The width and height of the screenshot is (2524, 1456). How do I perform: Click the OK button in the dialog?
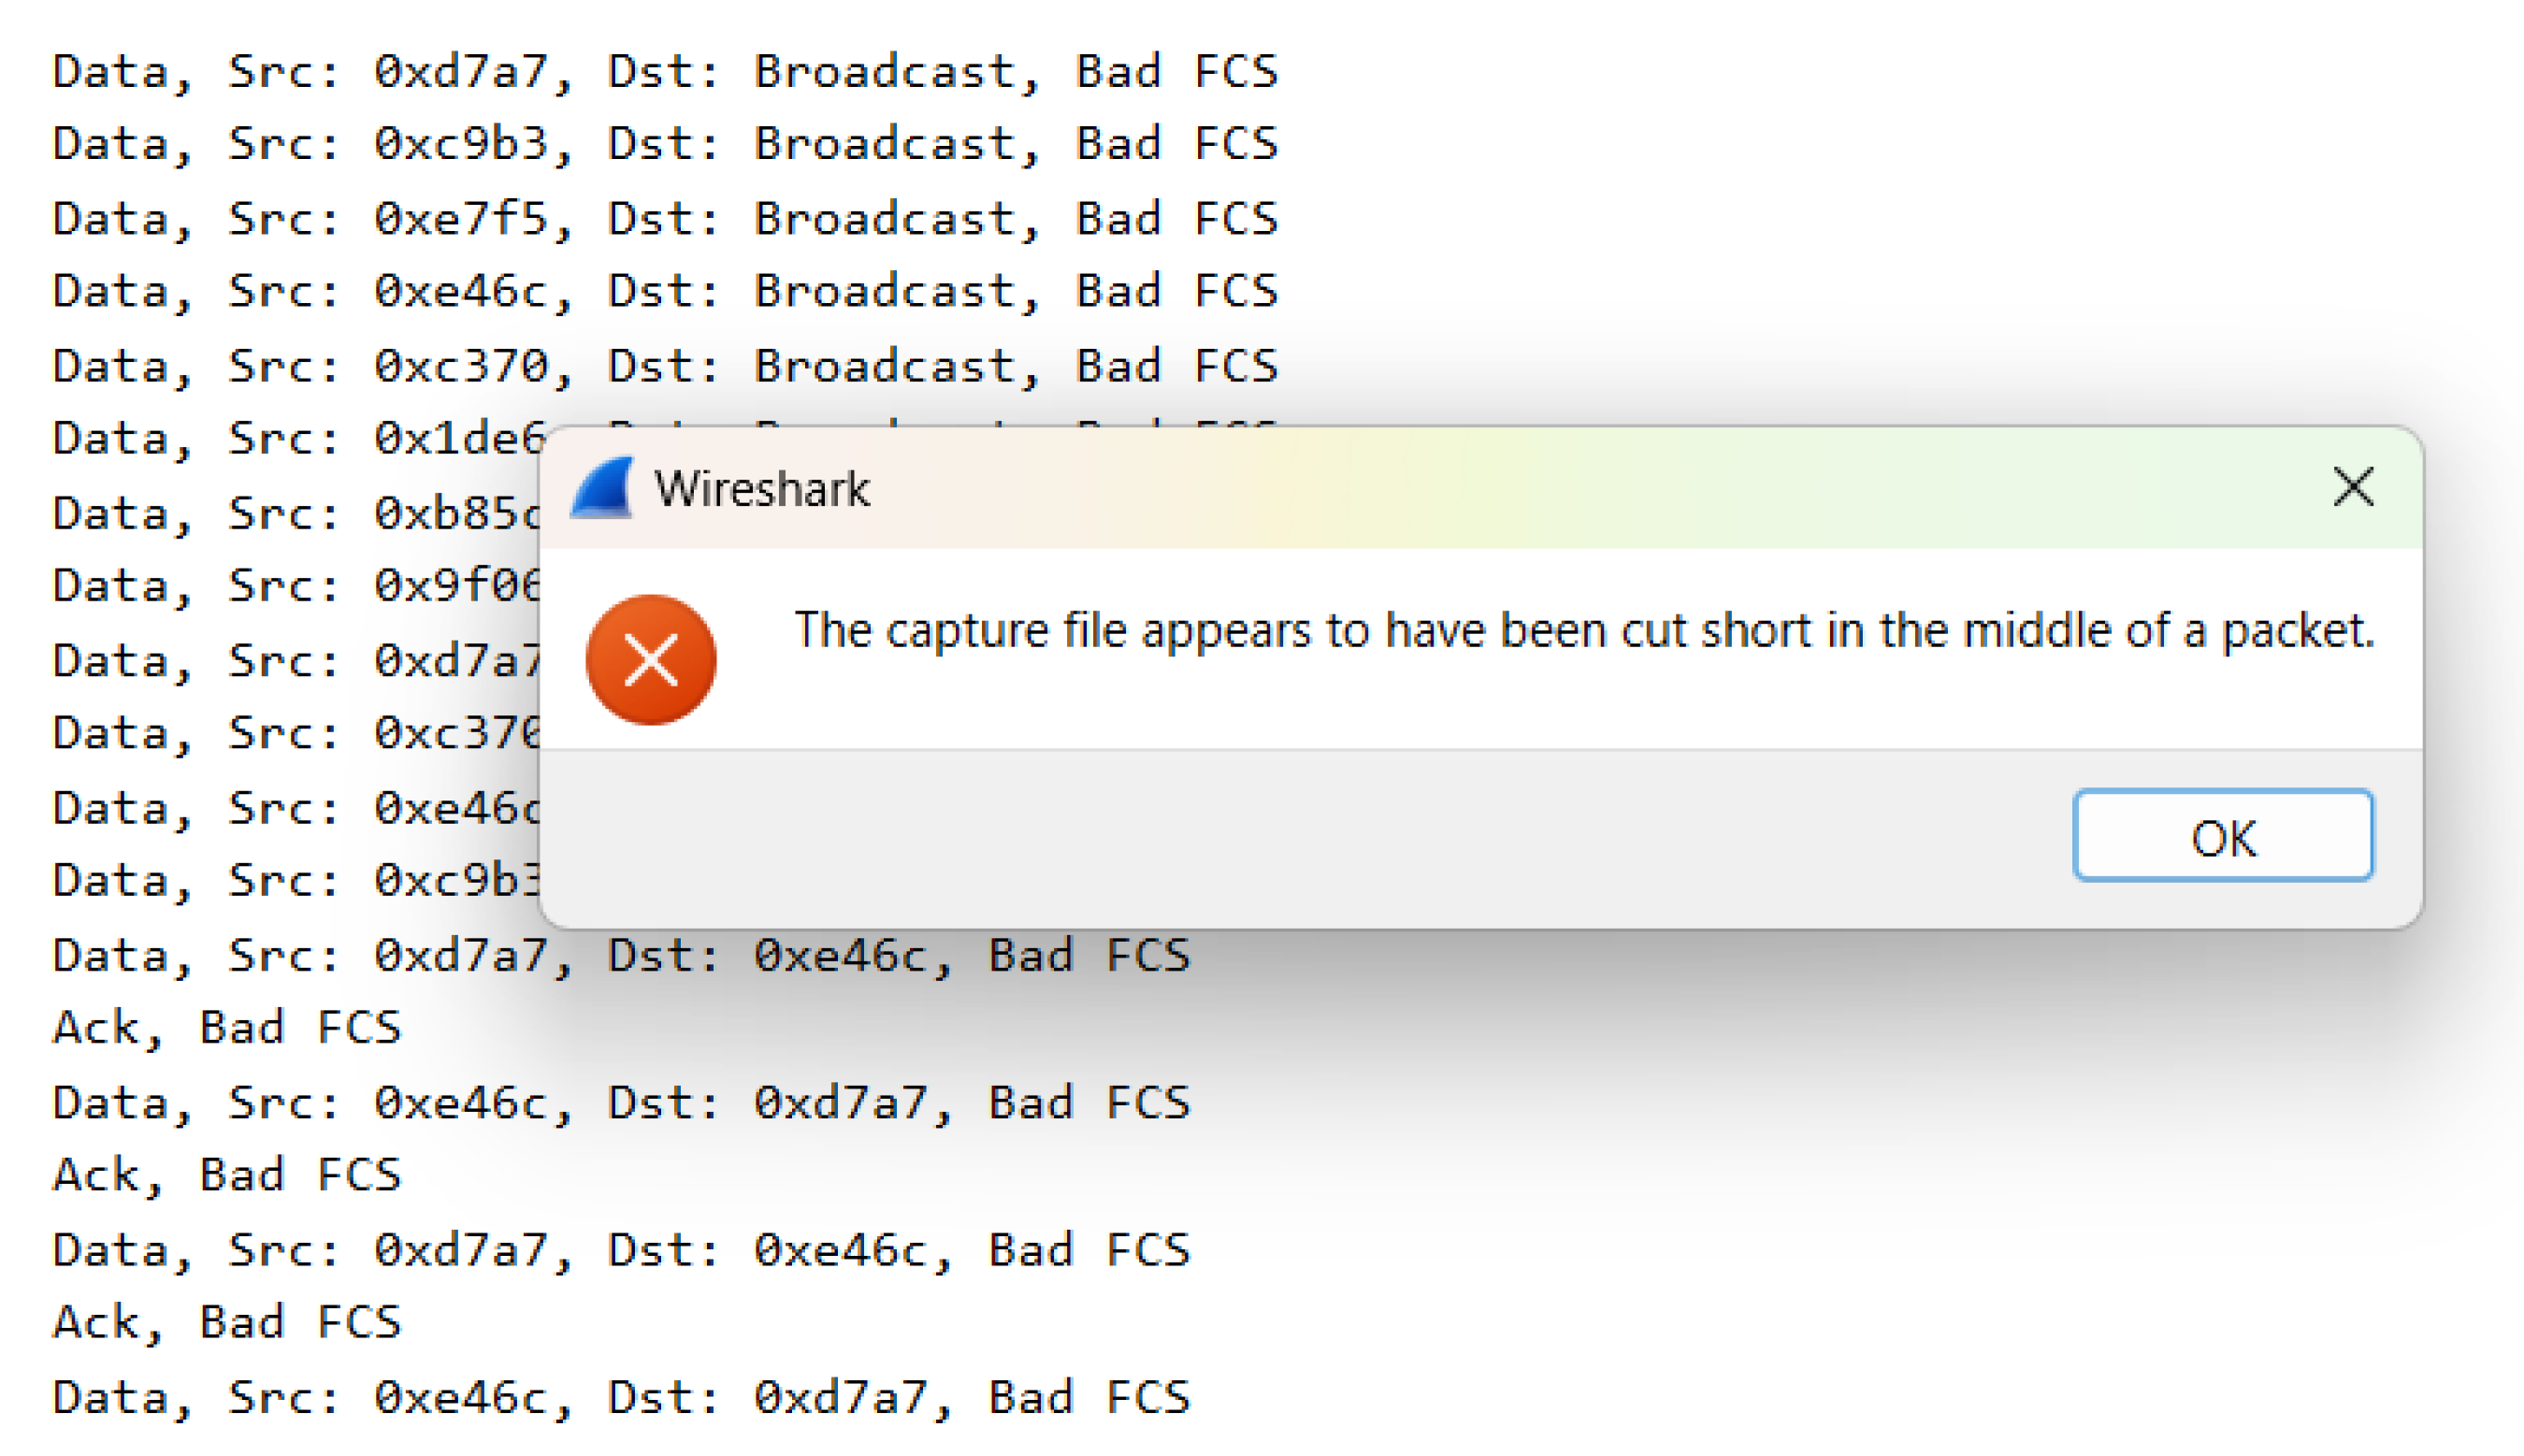pos(2222,836)
